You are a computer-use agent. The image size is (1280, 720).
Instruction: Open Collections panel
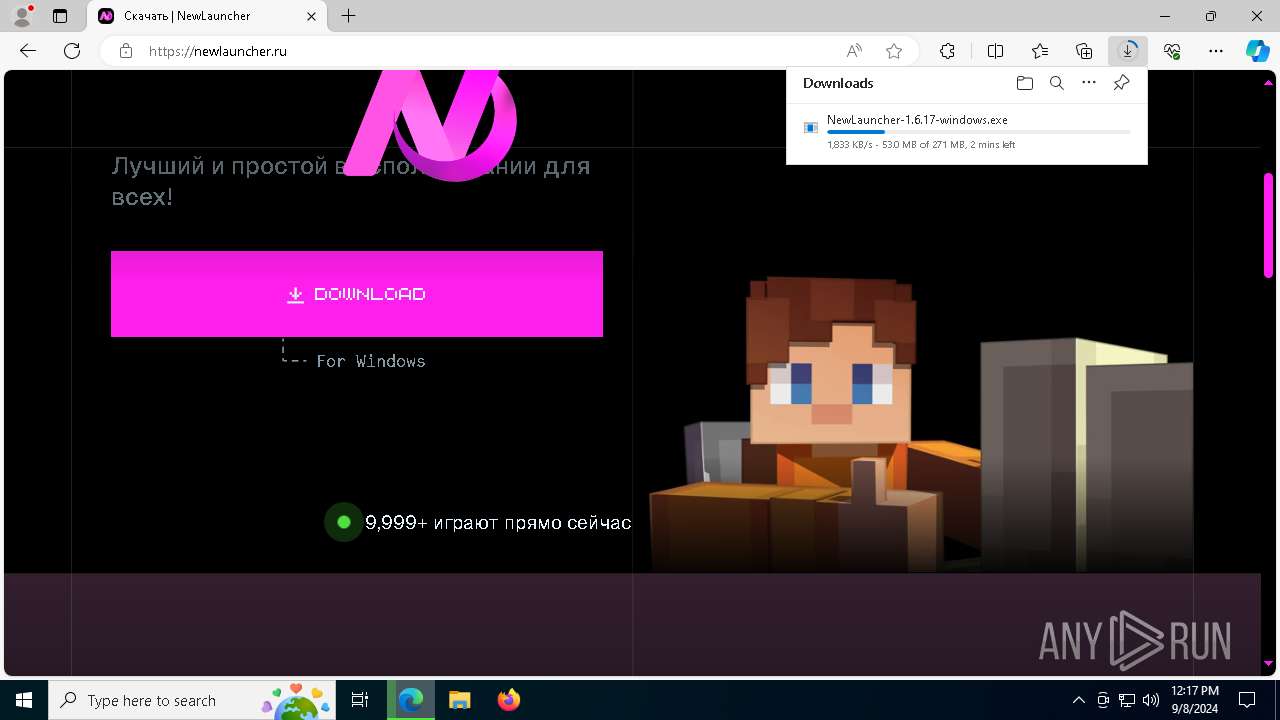tap(1084, 51)
